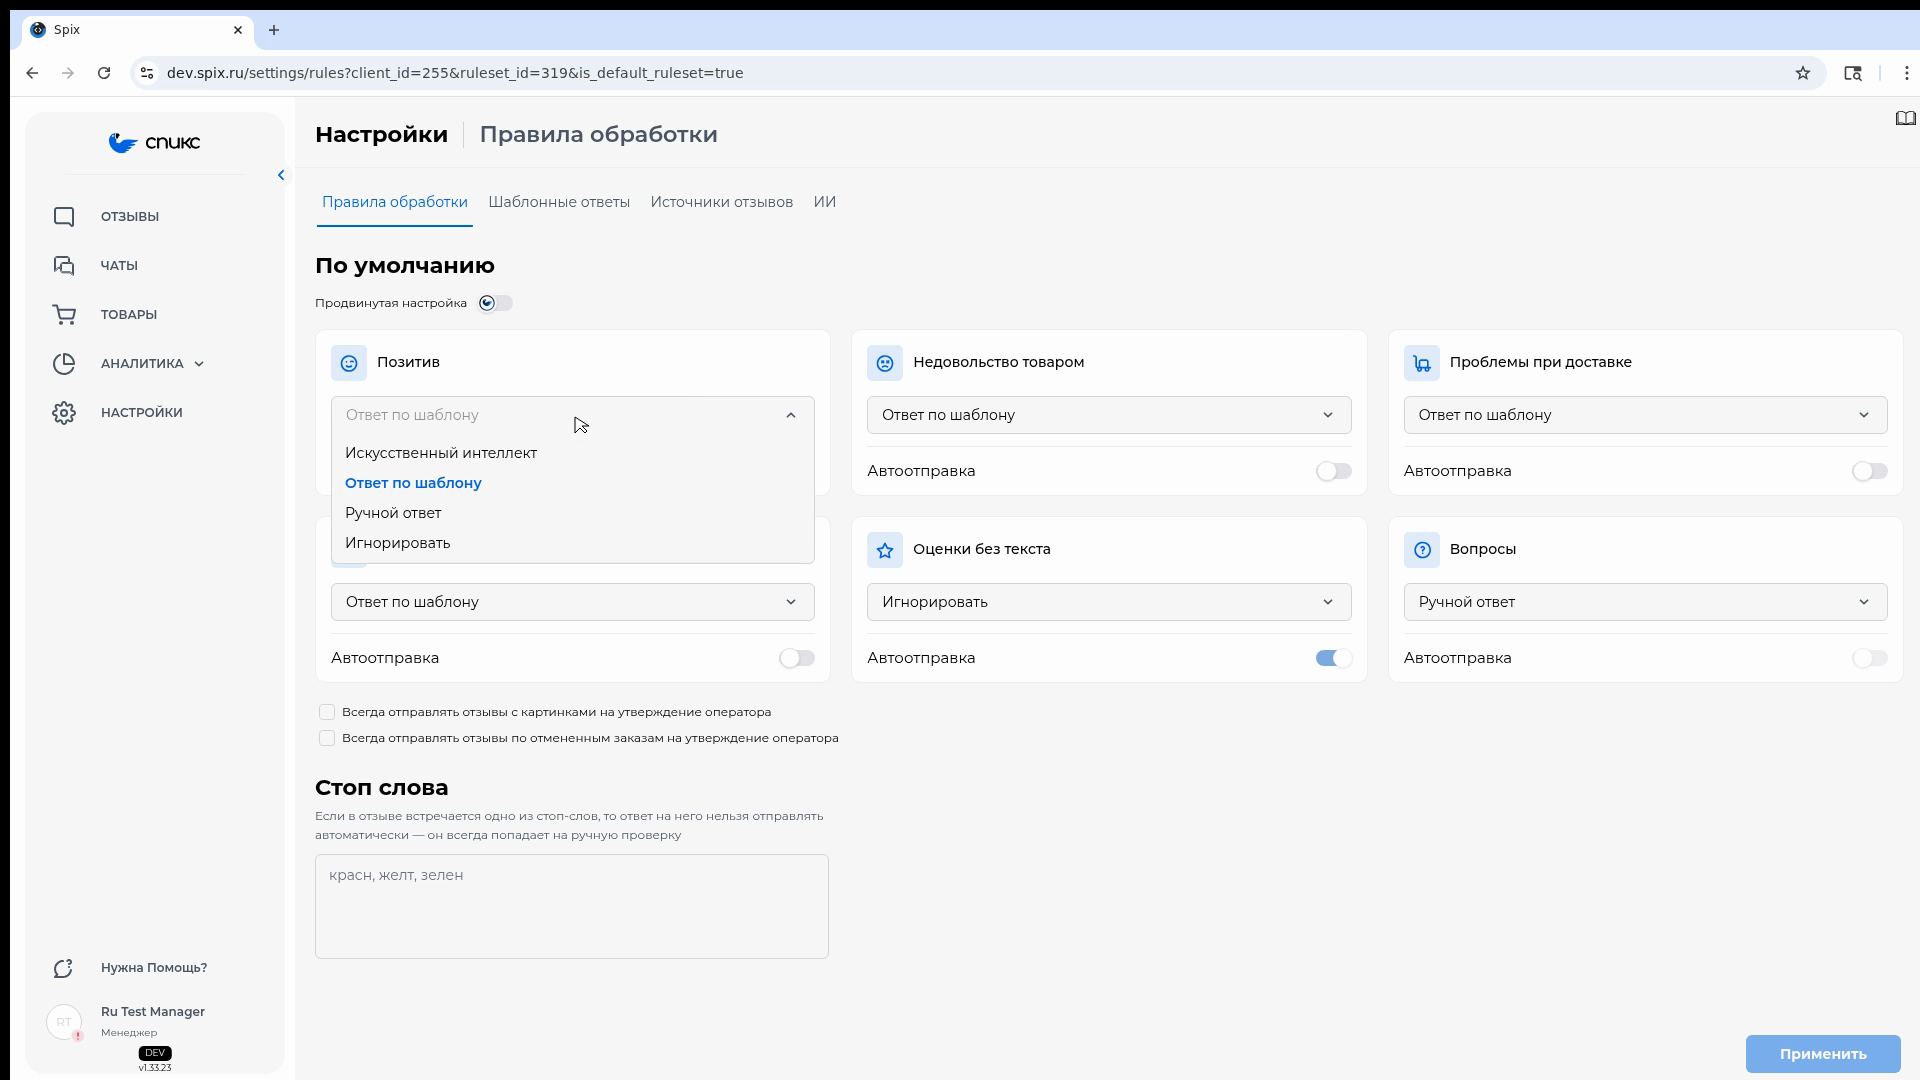The image size is (1920, 1080).
Task: Open the Товары shopping cart icon
Action: 64,315
